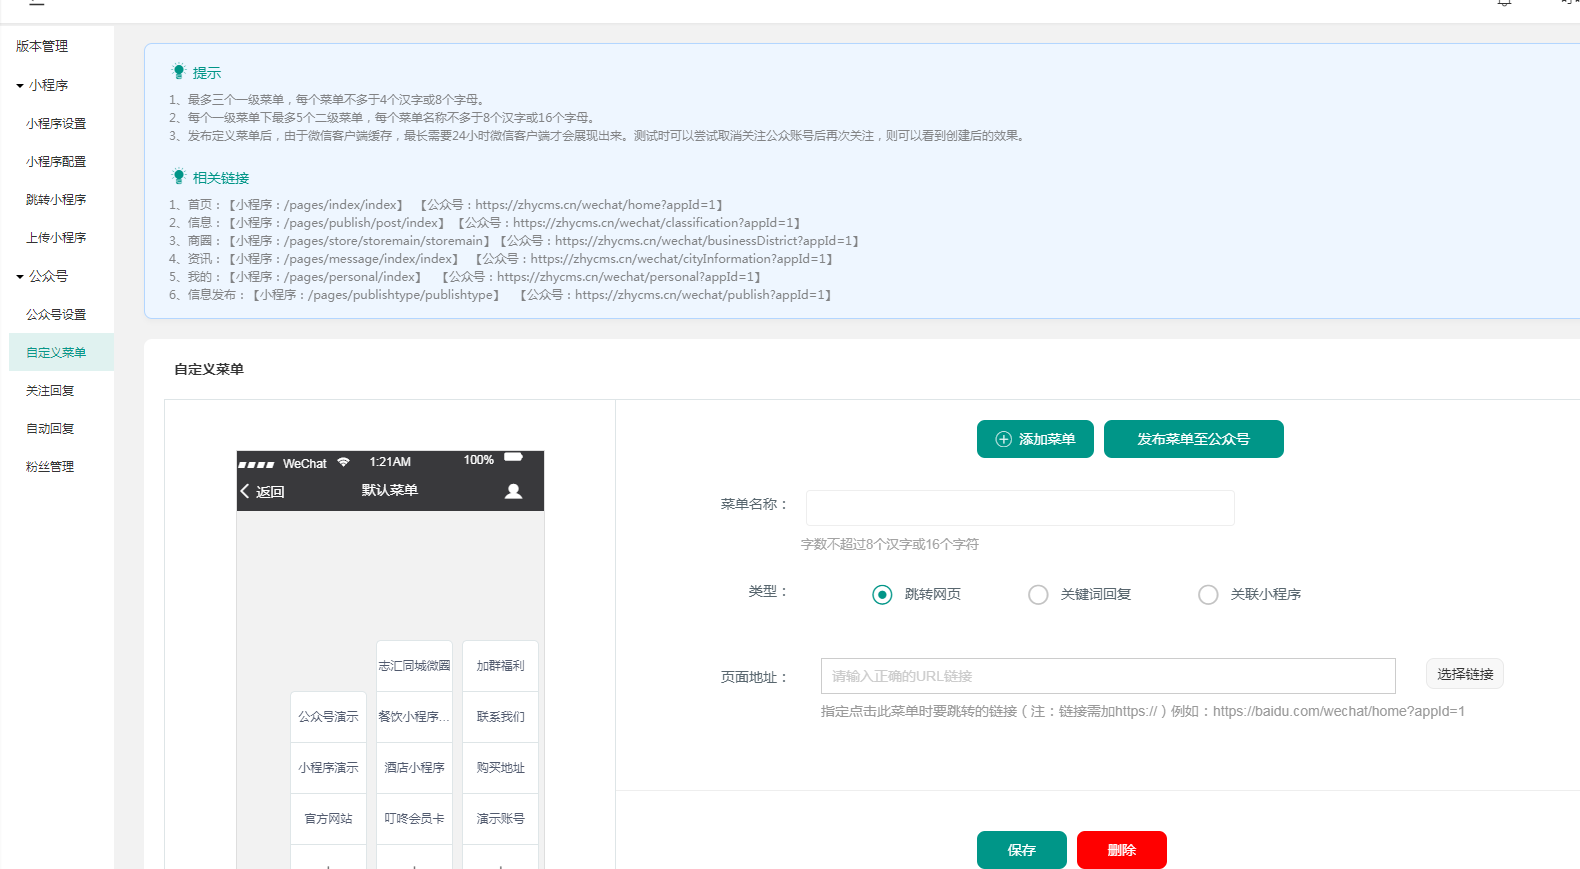This screenshot has width=1580, height=869.
Task: Open 版本管理 in the sidebar
Action: click(42, 46)
